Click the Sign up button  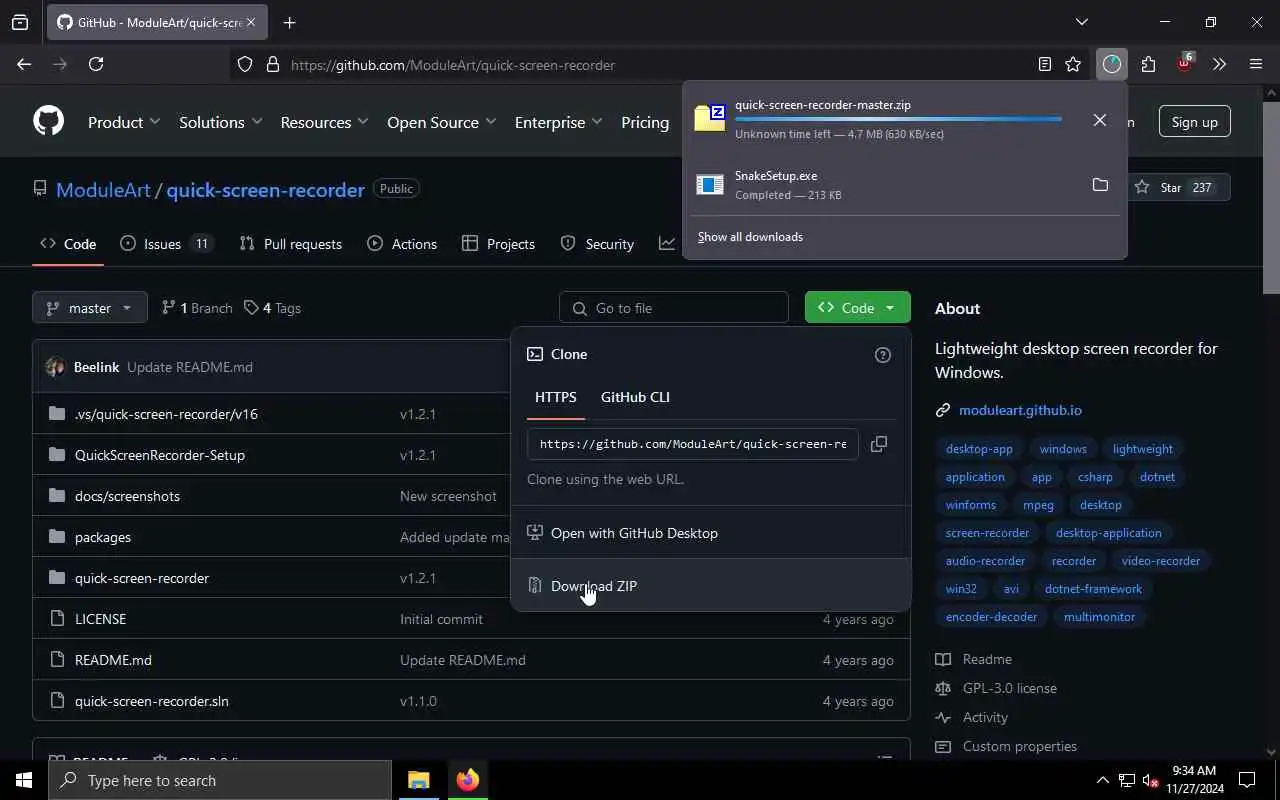tap(1194, 122)
